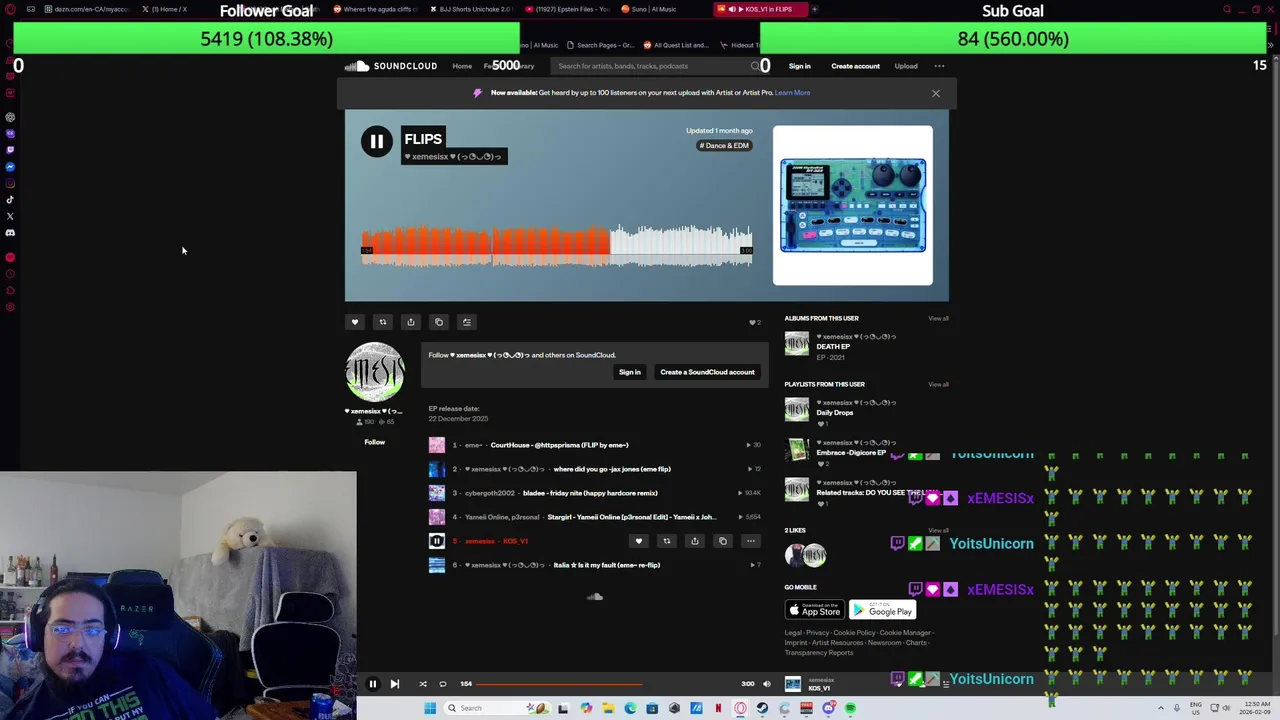Viewport: 1280px width, 720px height.
Task: Click Sign in in the SoundCloud header
Action: pos(800,66)
